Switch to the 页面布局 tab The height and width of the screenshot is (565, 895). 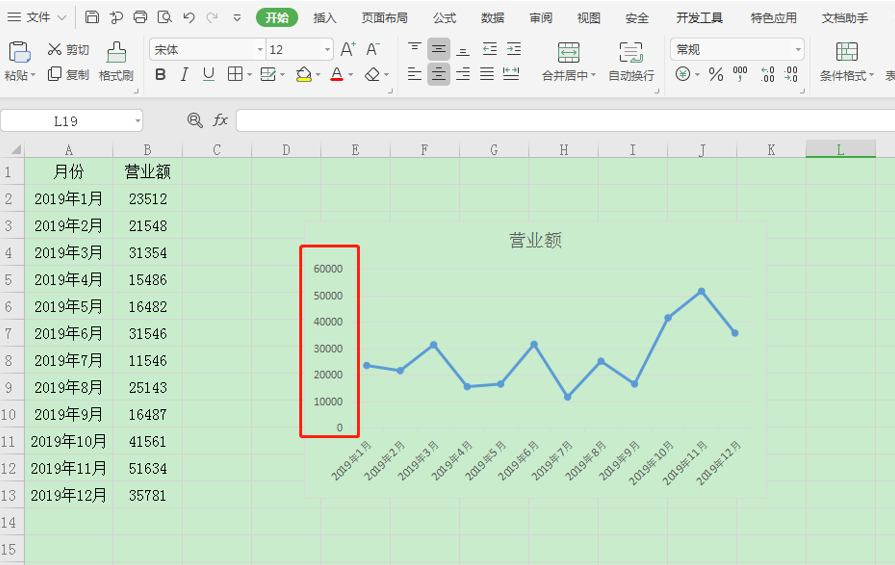click(385, 18)
